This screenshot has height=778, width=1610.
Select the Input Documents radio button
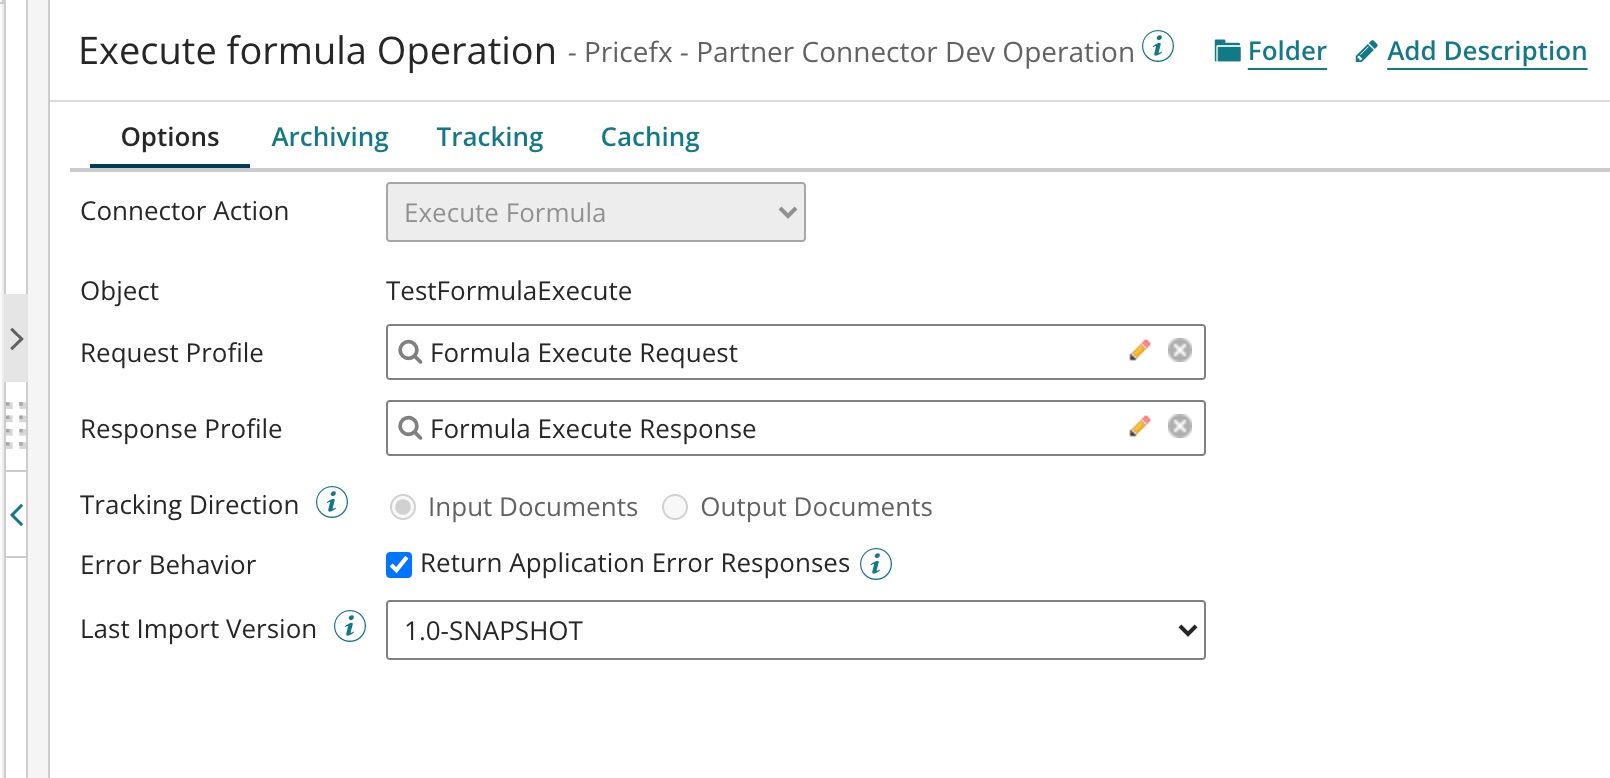click(403, 508)
